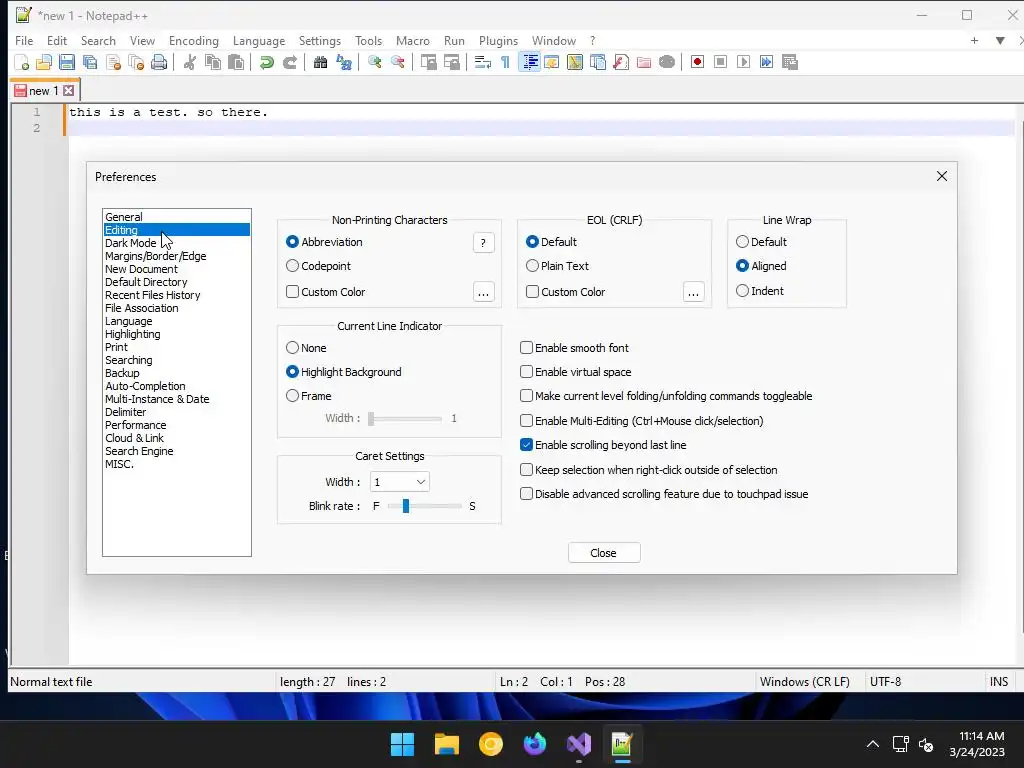This screenshot has width=1024, height=768.
Task: Click the Cut scissors icon
Action: 189,62
